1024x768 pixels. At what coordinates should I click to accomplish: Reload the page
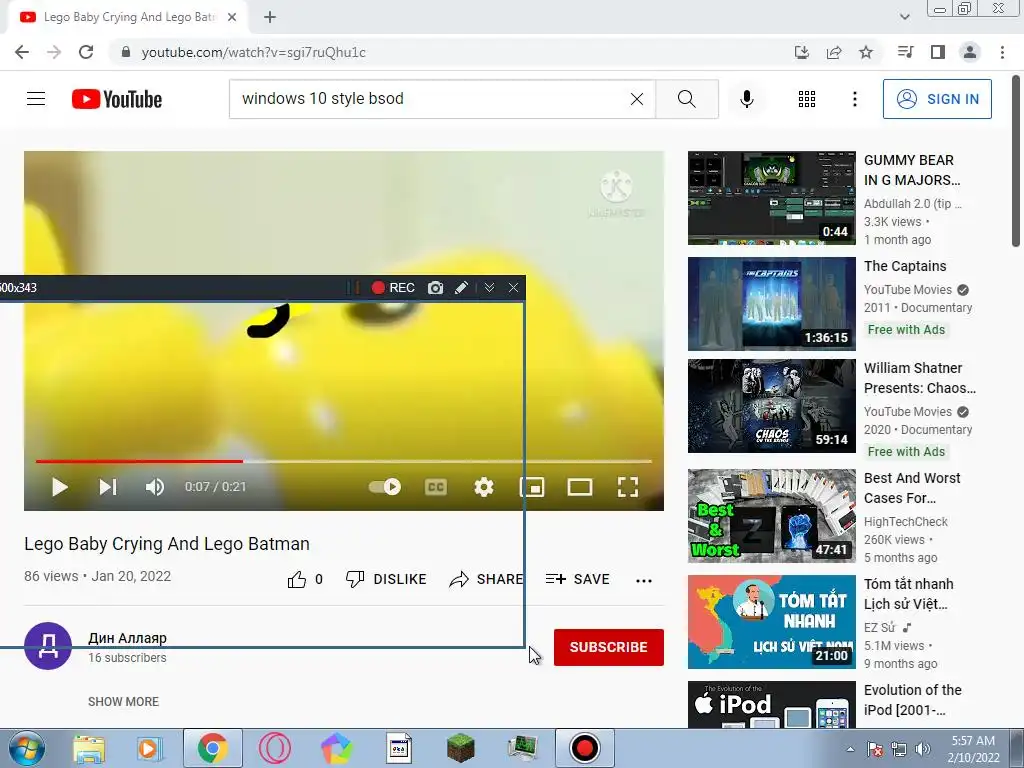pos(86,52)
